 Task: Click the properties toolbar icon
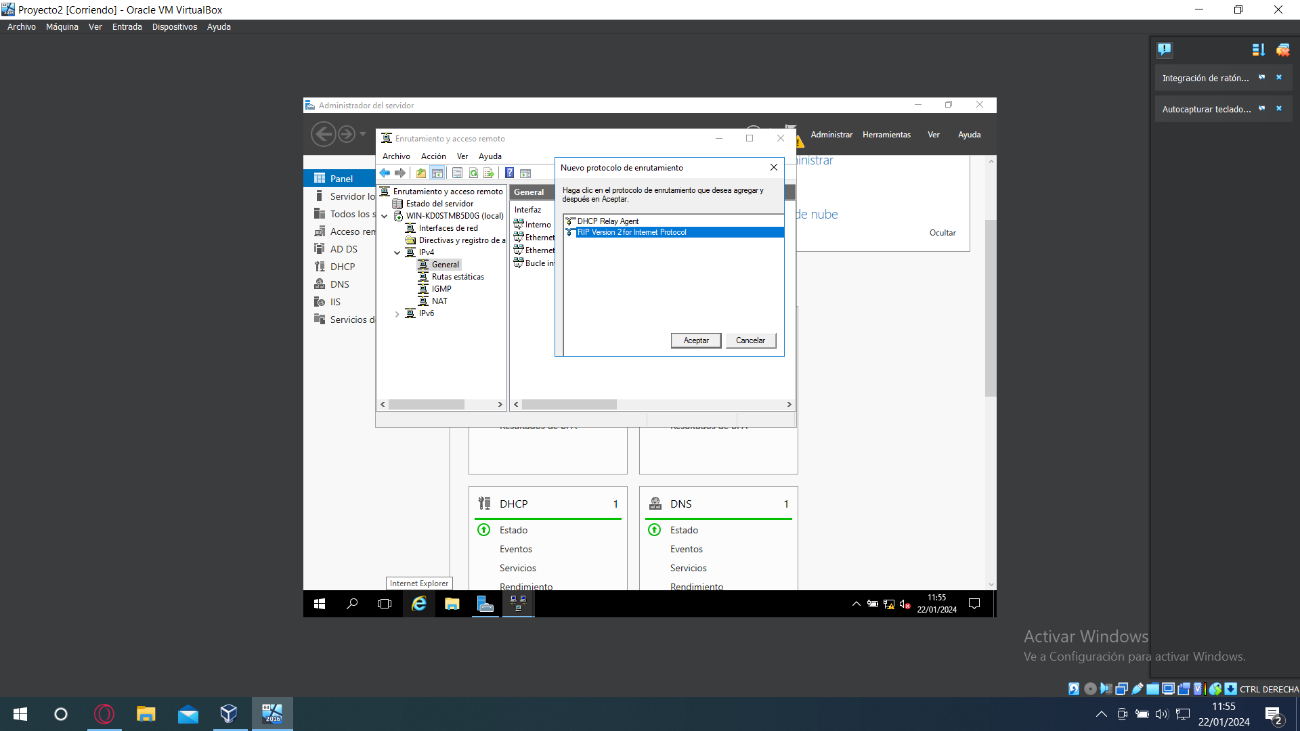(457, 173)
